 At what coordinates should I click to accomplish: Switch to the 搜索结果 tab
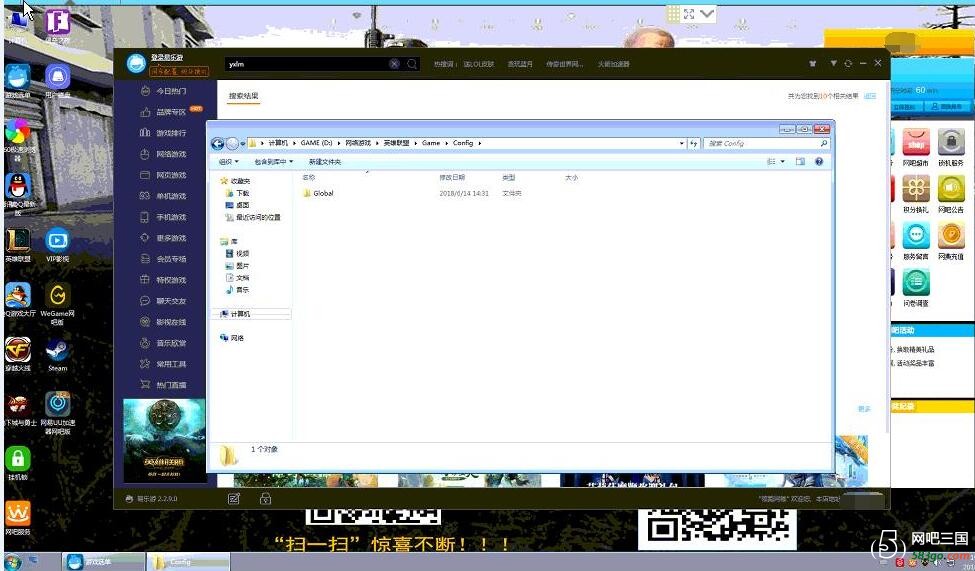tap(243, 96)
